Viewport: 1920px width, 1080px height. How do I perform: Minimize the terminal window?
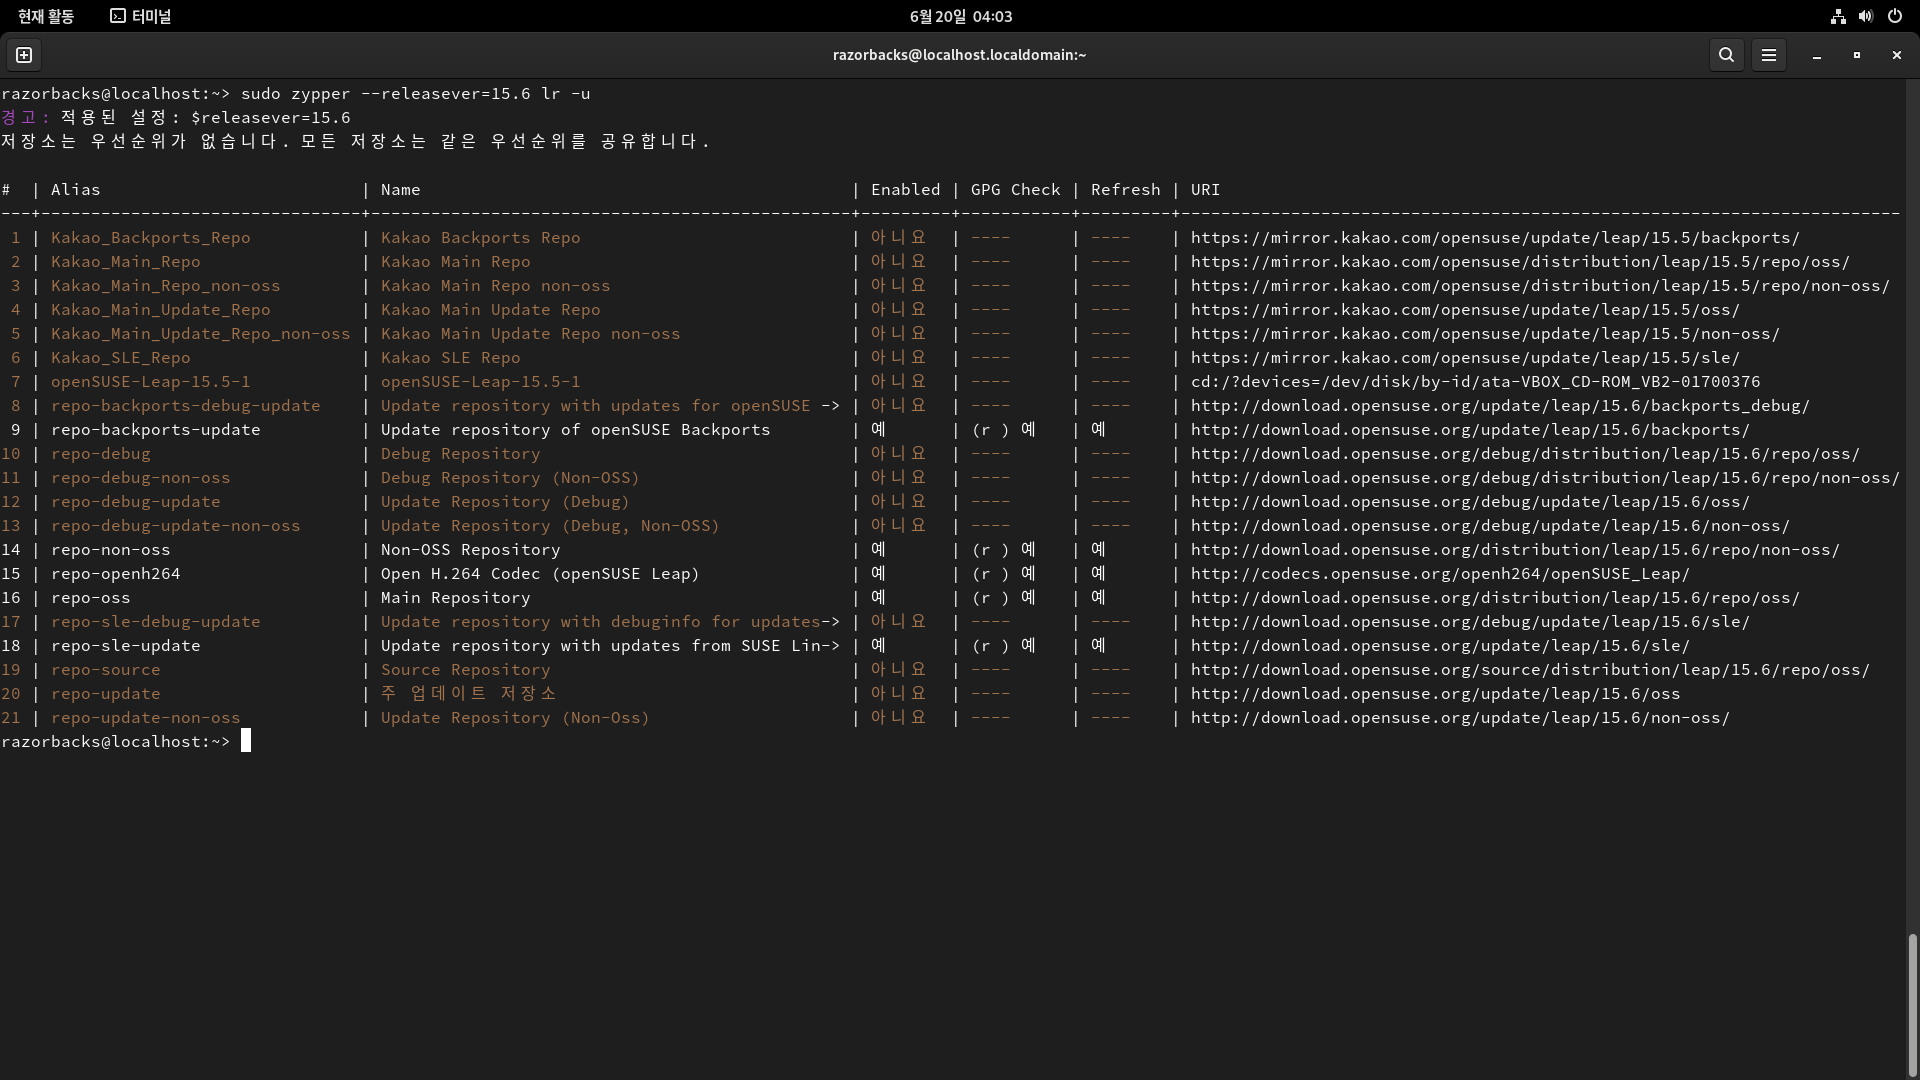pos(1816,55)
